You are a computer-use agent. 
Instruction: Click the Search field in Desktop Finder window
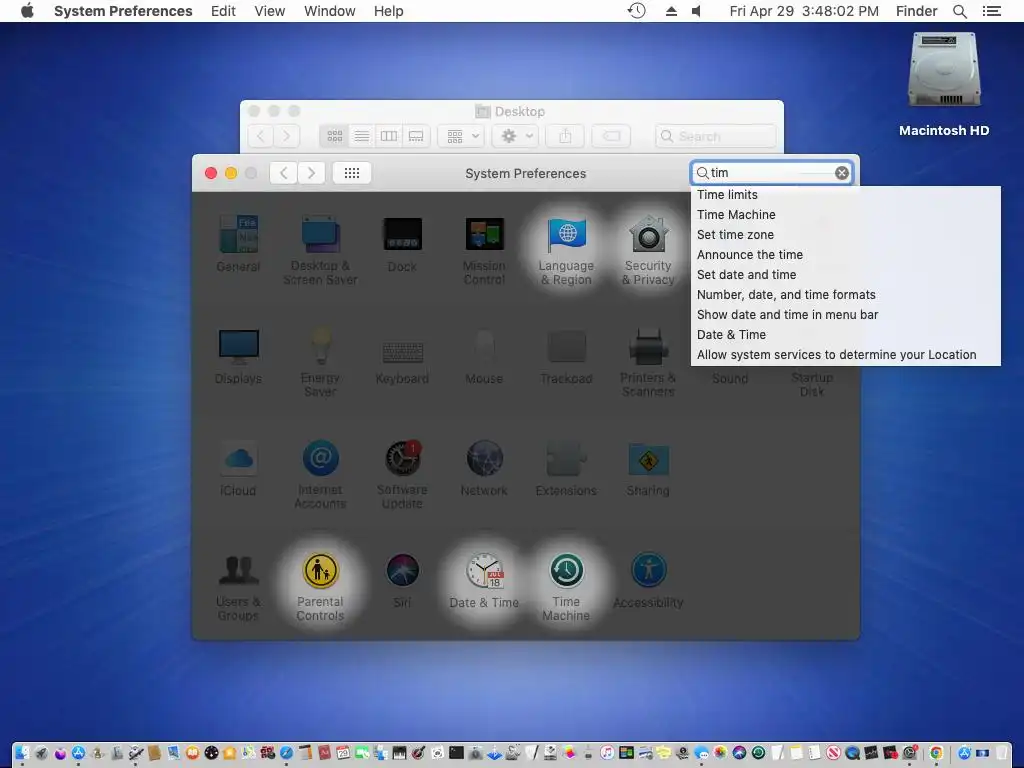[716, 136]
